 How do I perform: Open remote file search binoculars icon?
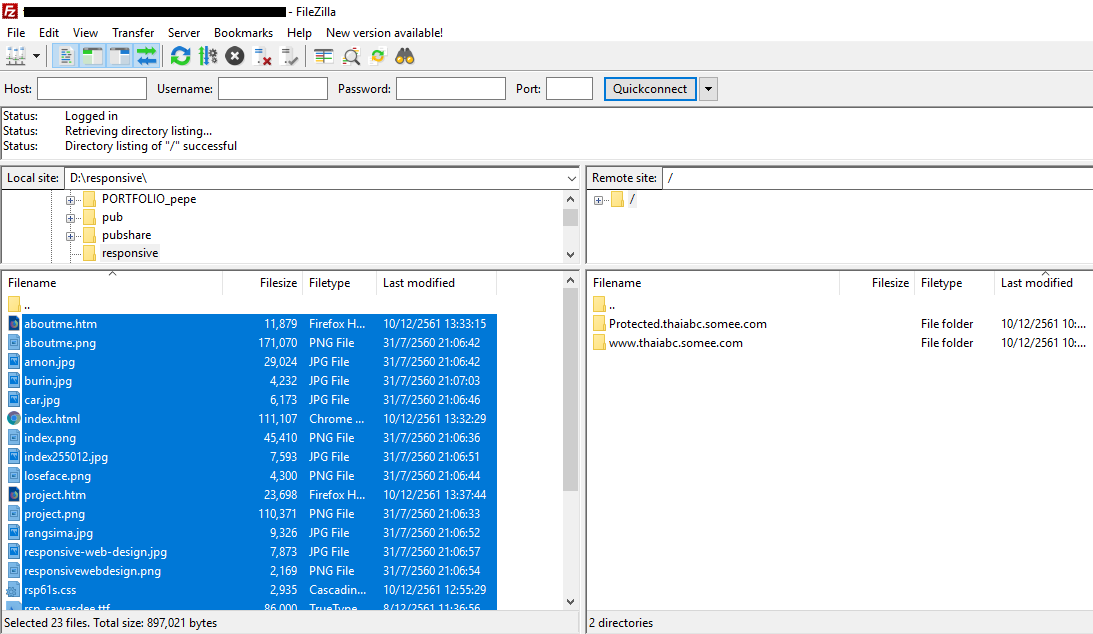click(x=405, y=56)
